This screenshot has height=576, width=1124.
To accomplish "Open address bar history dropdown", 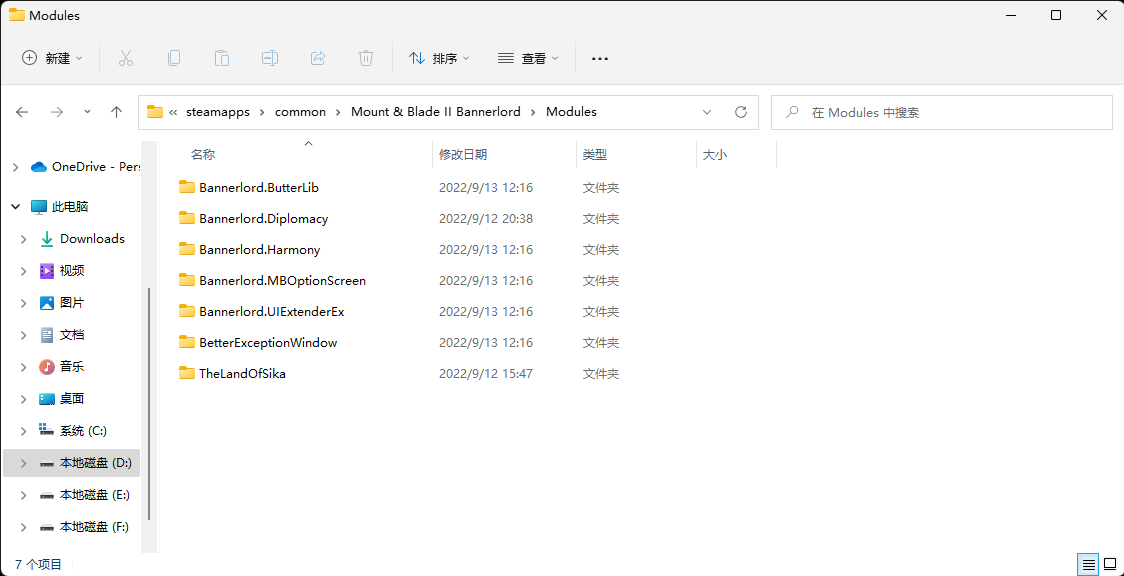I will click(x=707, y=112).
